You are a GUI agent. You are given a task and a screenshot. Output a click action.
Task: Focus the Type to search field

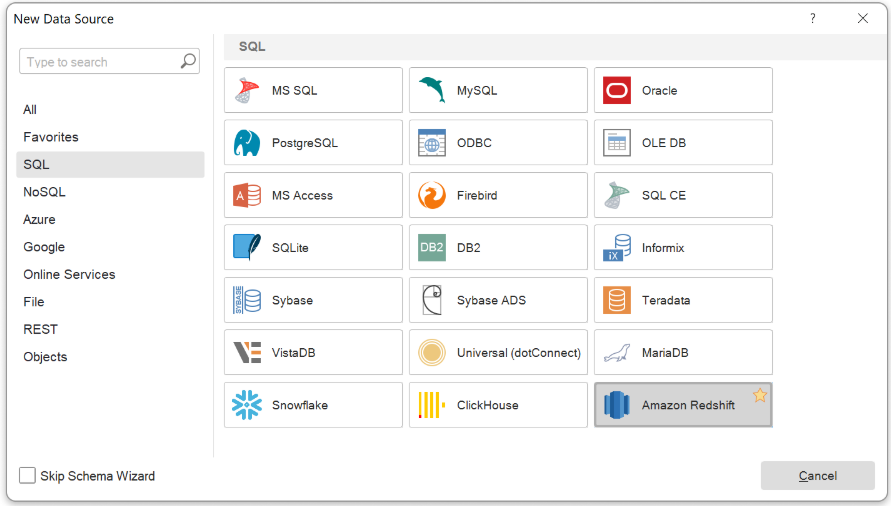click(x=109, y=61)
